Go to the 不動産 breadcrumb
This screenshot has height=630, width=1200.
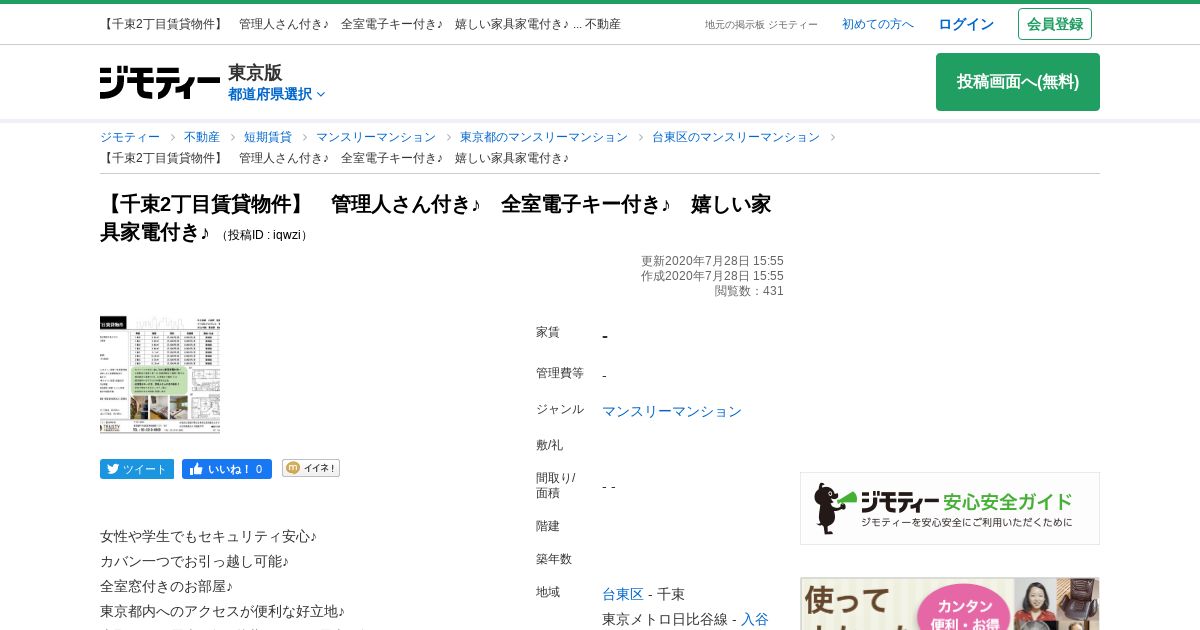tap(202, 137)
